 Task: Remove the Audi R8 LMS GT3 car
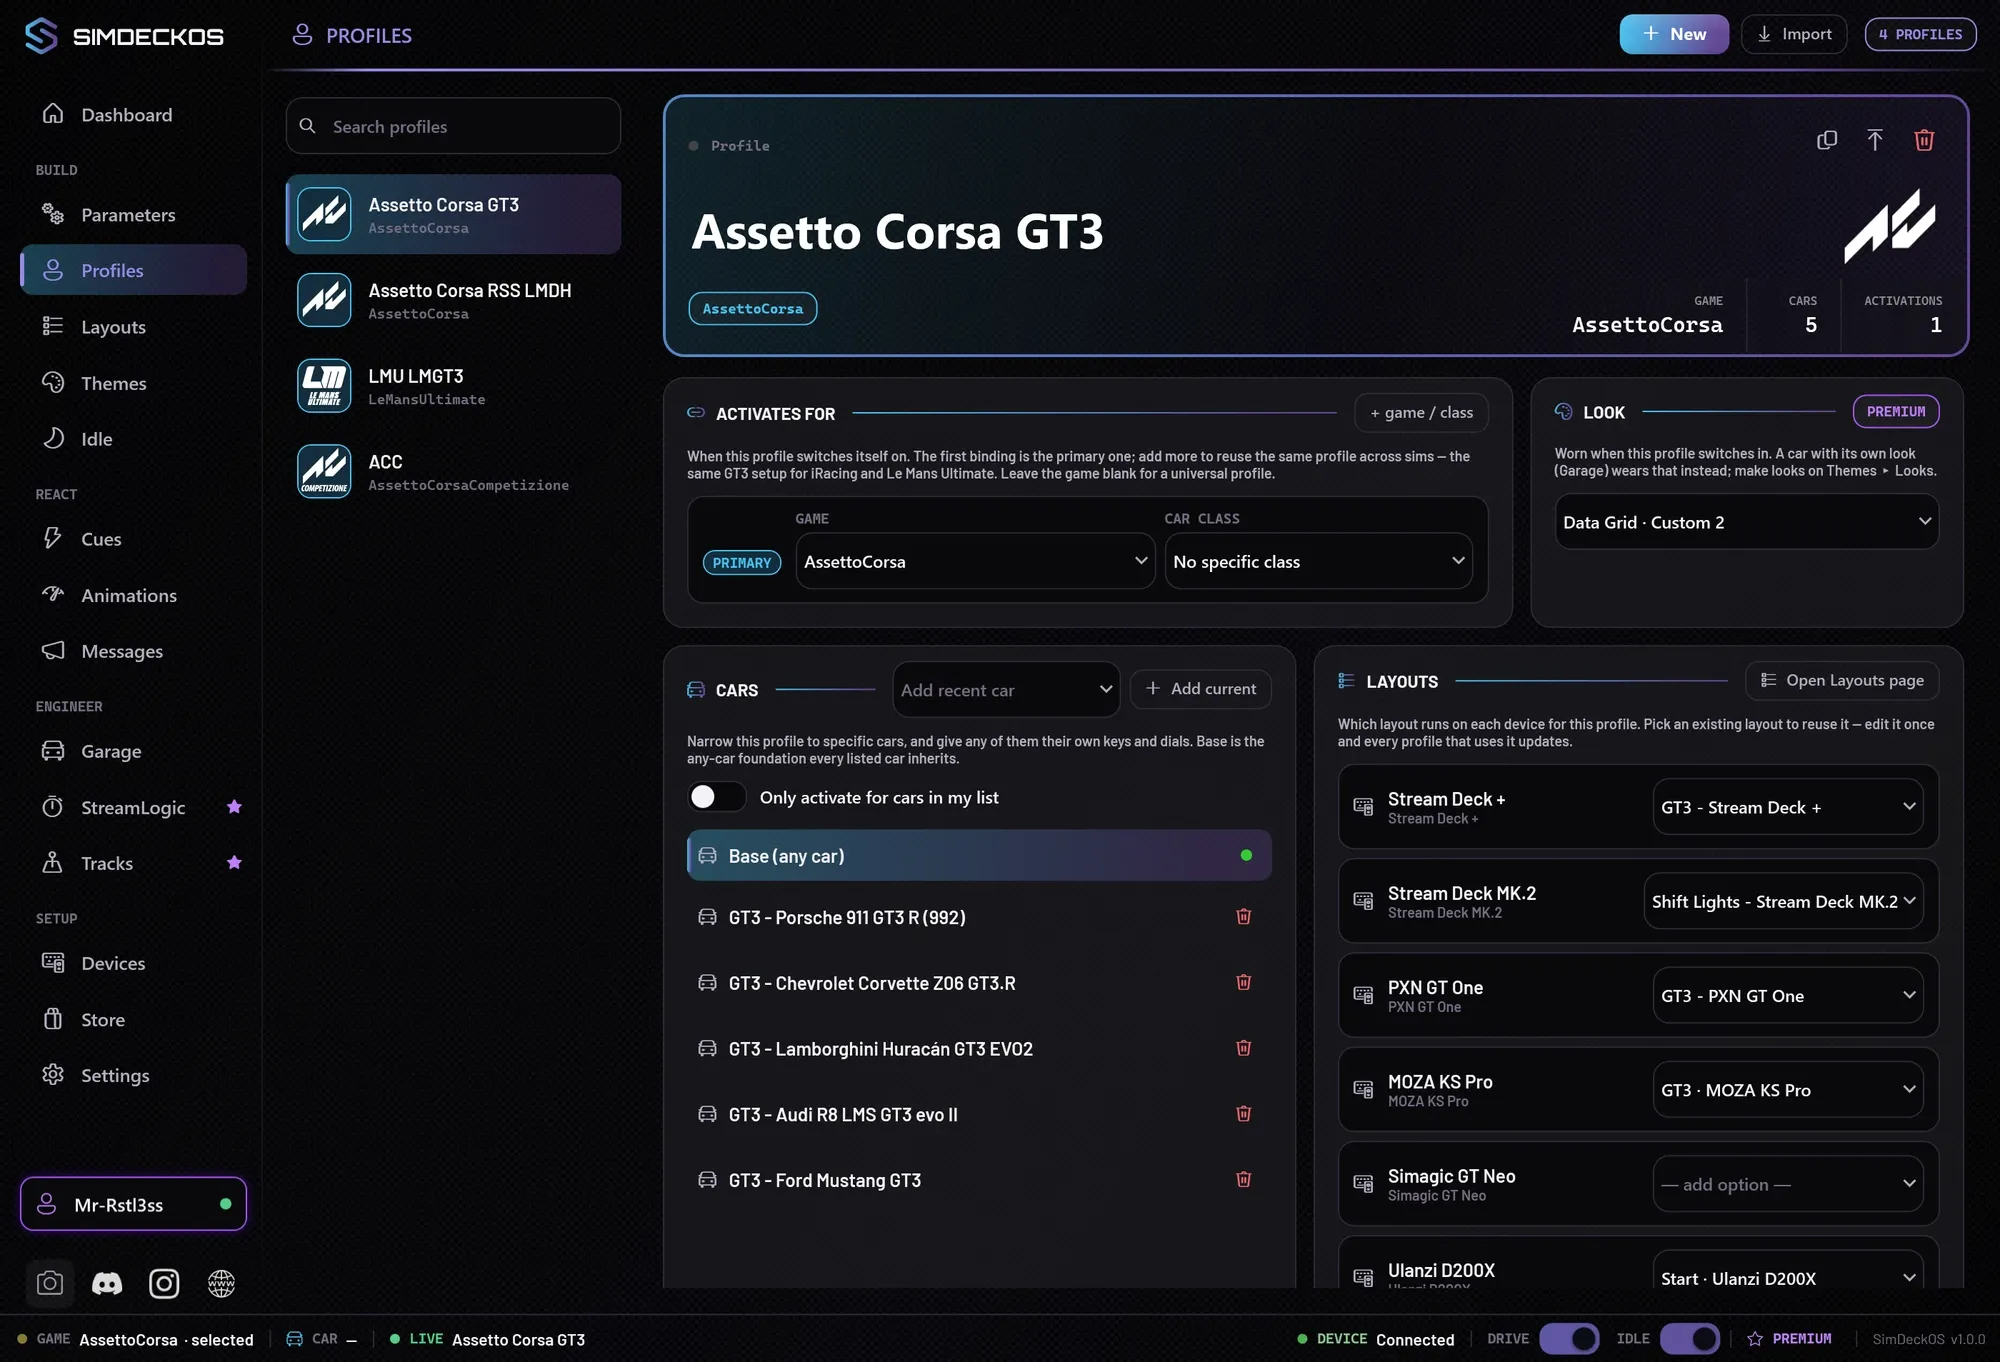point(1244,1114)
